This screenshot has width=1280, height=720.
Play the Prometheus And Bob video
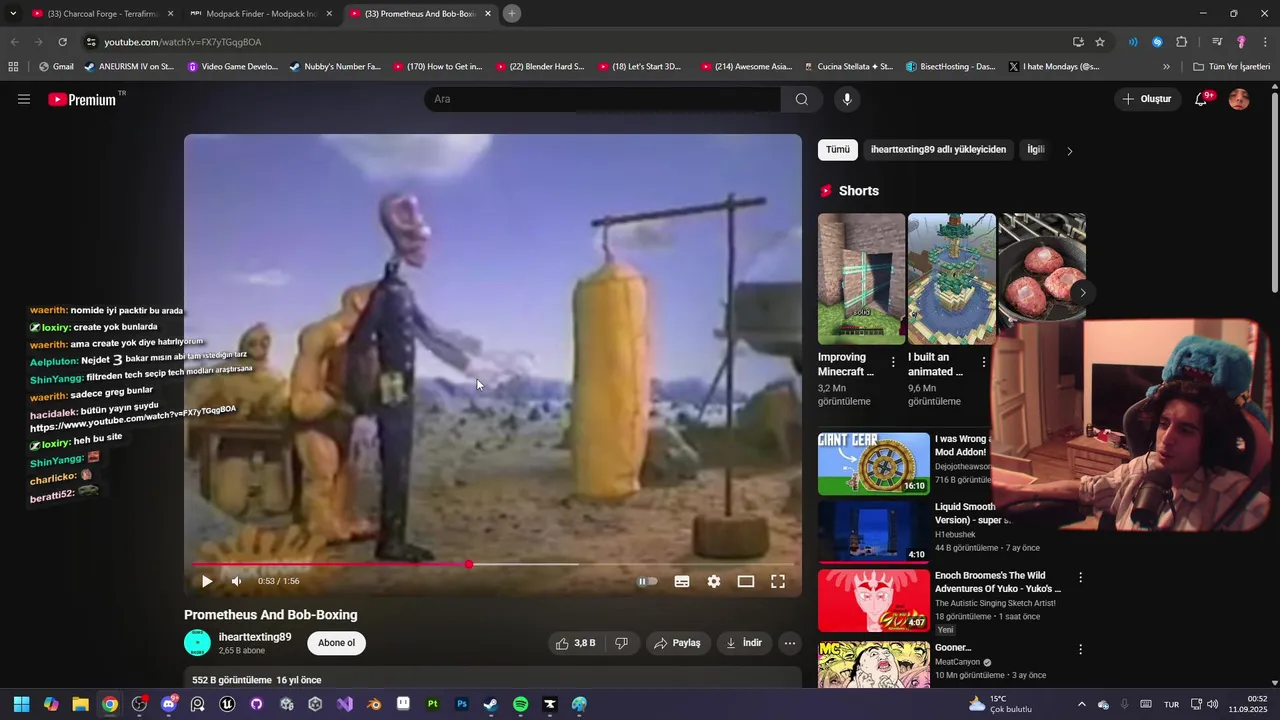207,581
